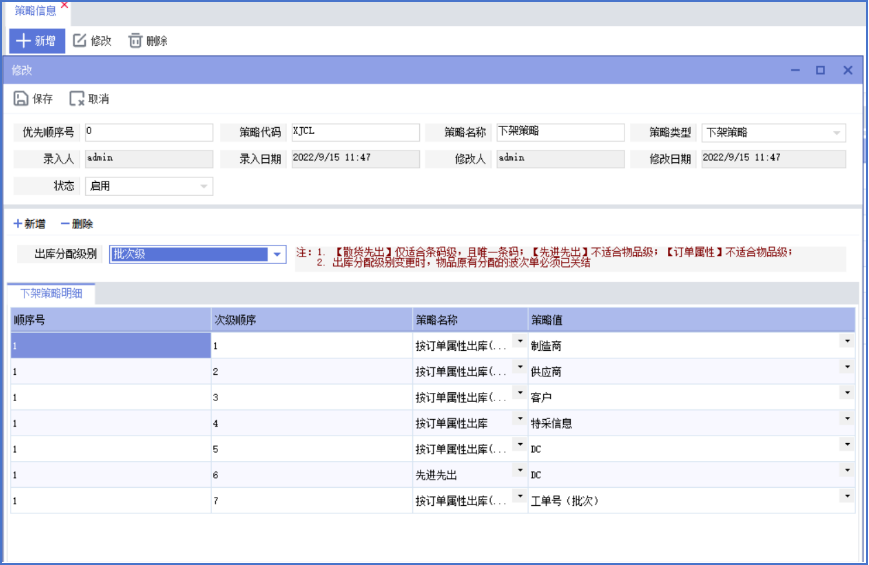
Task: Open the 策略类型 dropdown
Action: pyautogui.click(x=836, y=133)
